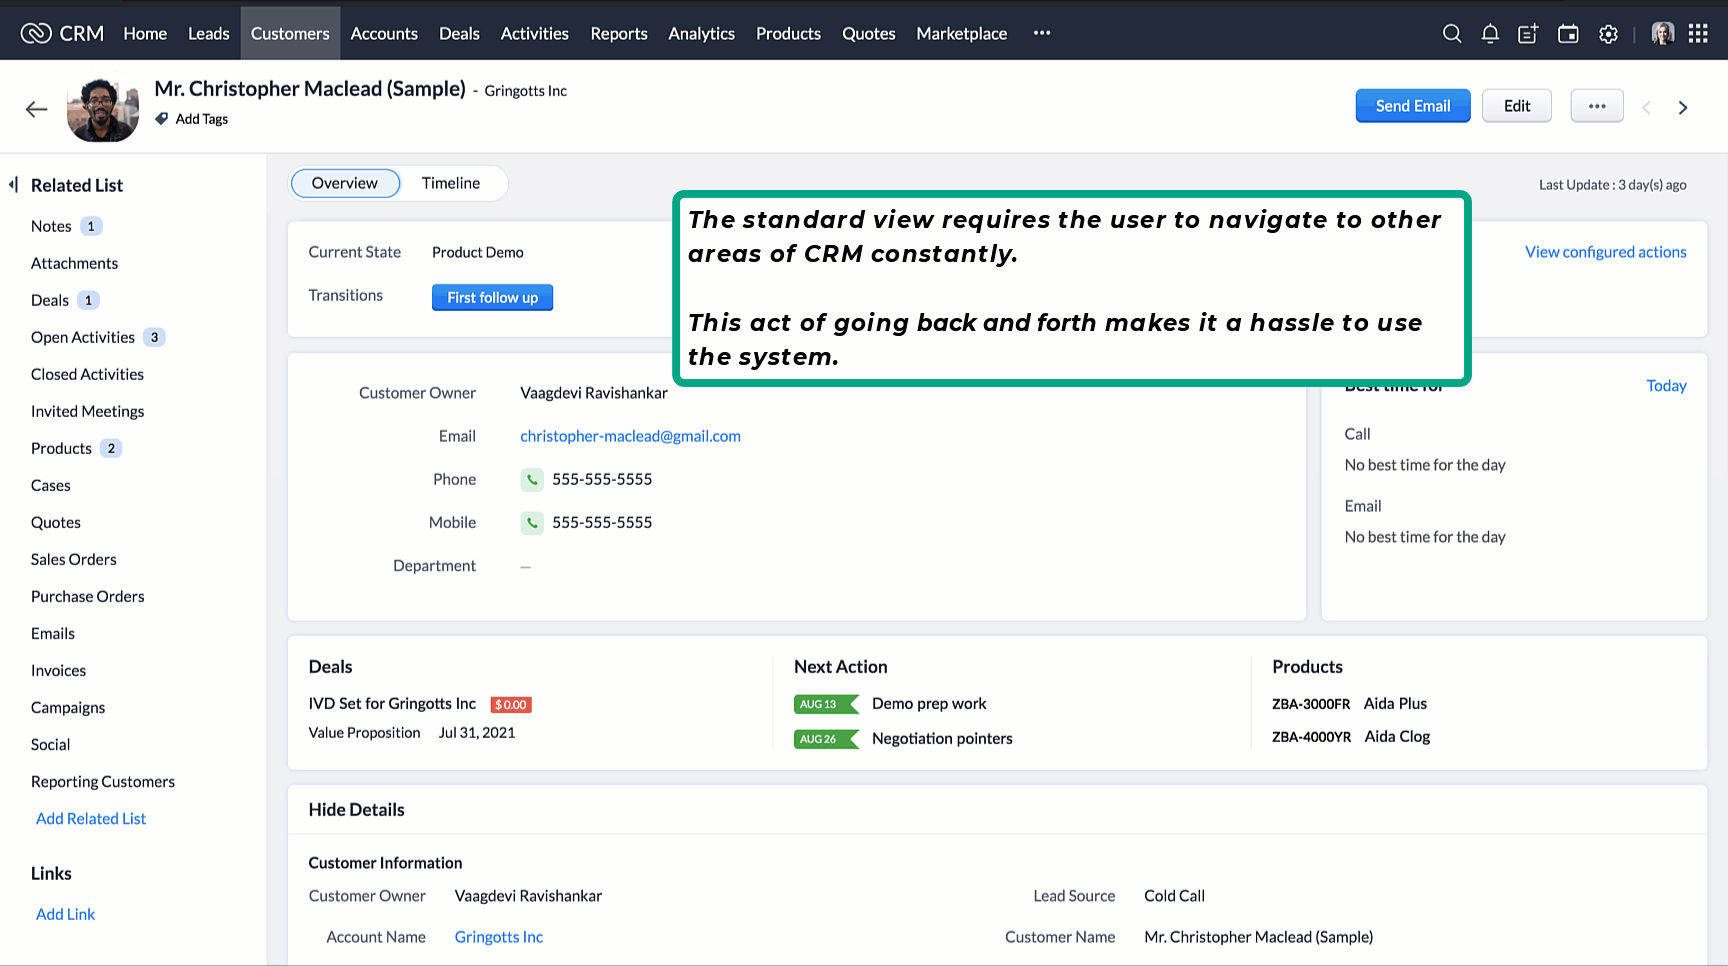Go to next record with right chevron
Image resolution: width=1728 pixels, height=966 pixels.
(1683, 107)
